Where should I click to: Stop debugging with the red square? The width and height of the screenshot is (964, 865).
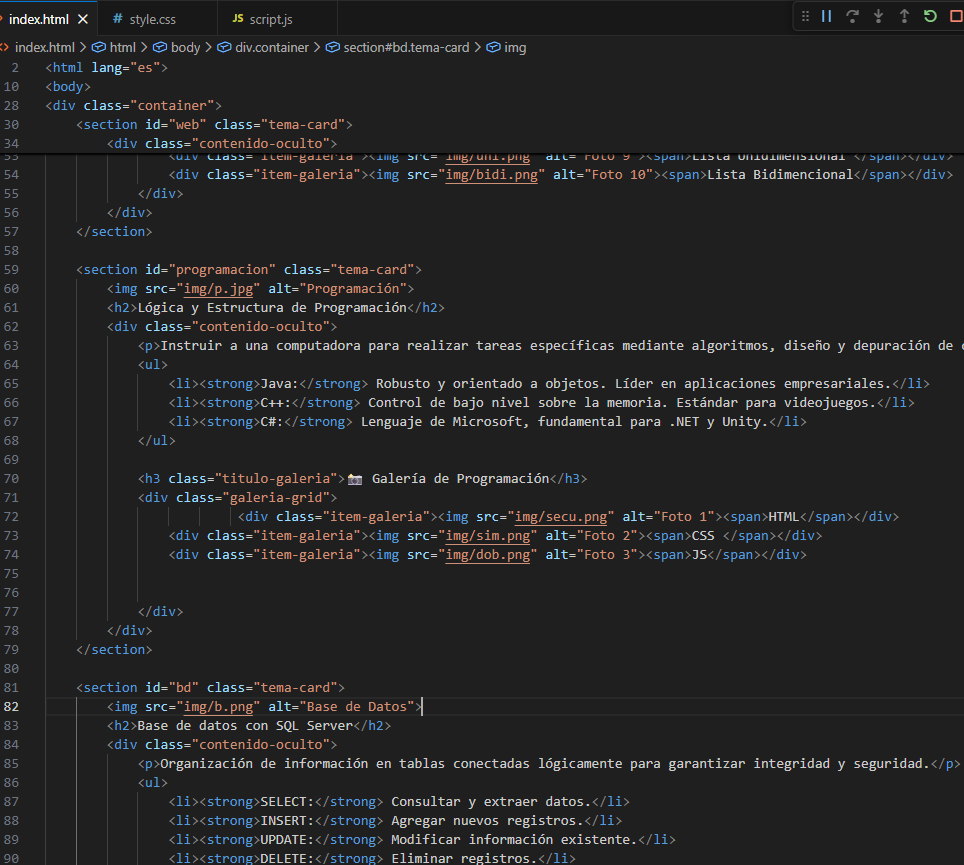(955, 16)
